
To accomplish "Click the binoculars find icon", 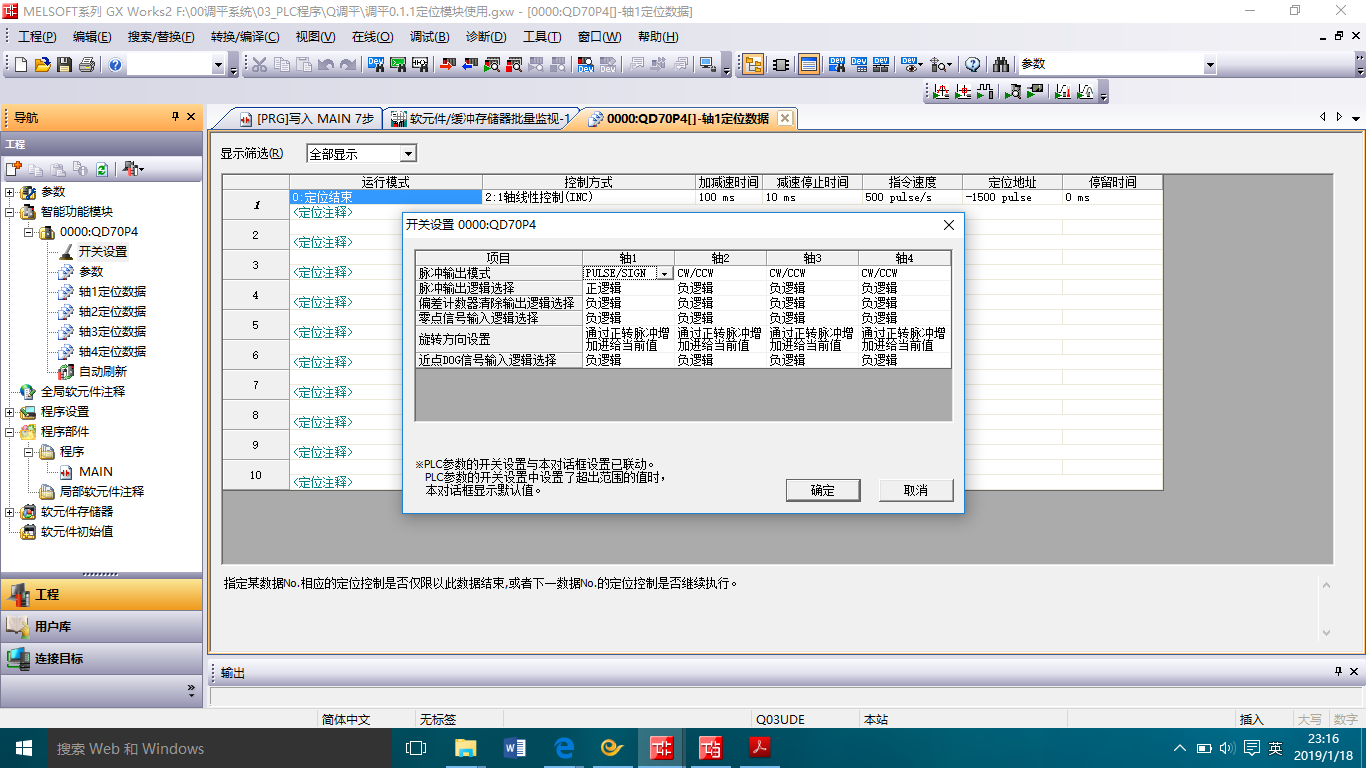I will click(1000, 65).
